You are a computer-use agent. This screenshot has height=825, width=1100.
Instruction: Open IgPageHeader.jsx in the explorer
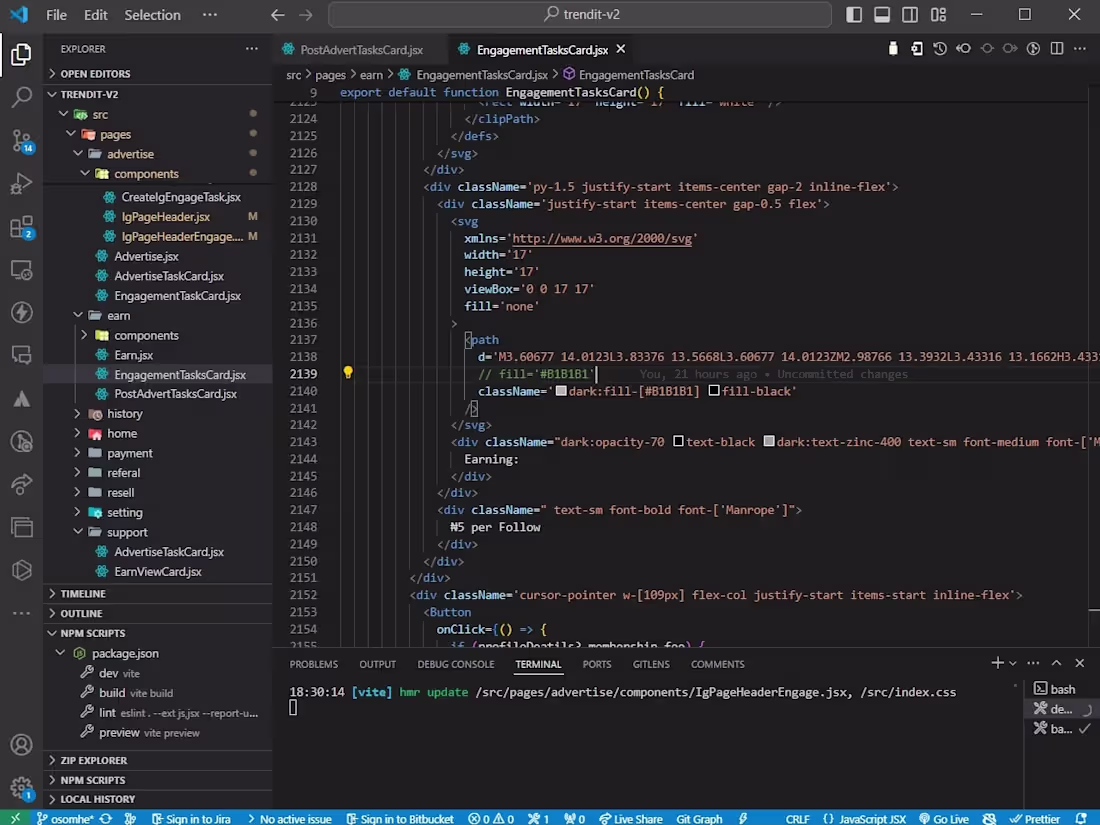click(166, 217)
